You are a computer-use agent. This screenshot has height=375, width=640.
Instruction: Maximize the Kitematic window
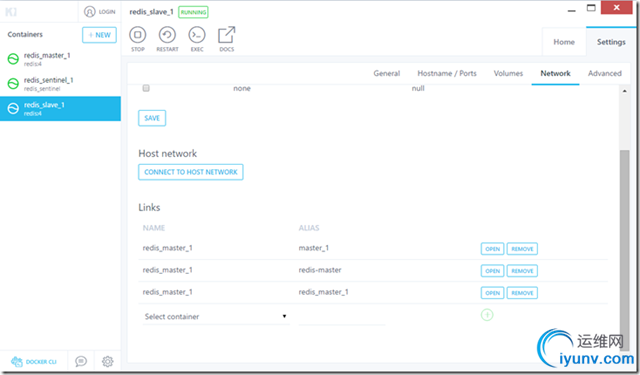tap(591, 8)
